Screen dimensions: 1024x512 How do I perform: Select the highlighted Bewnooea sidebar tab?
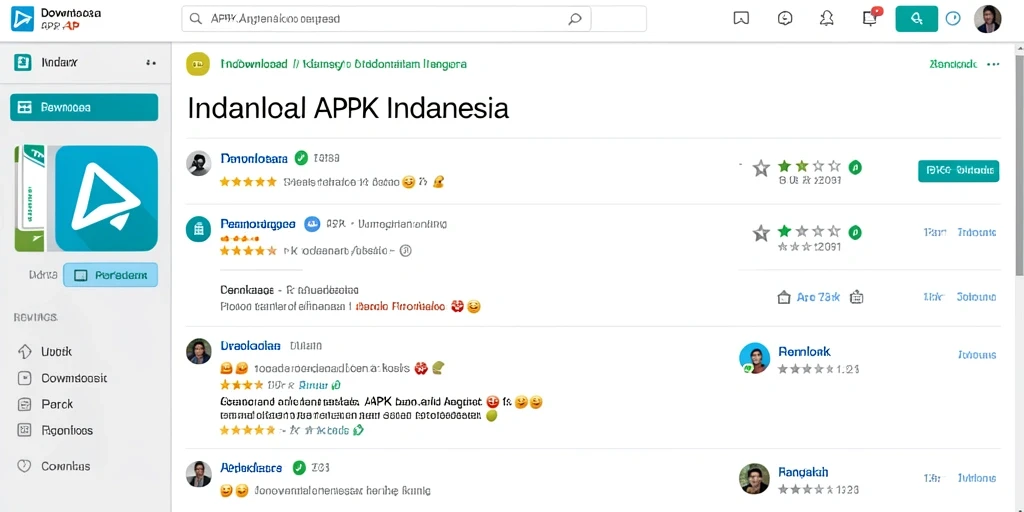point(84,107)
